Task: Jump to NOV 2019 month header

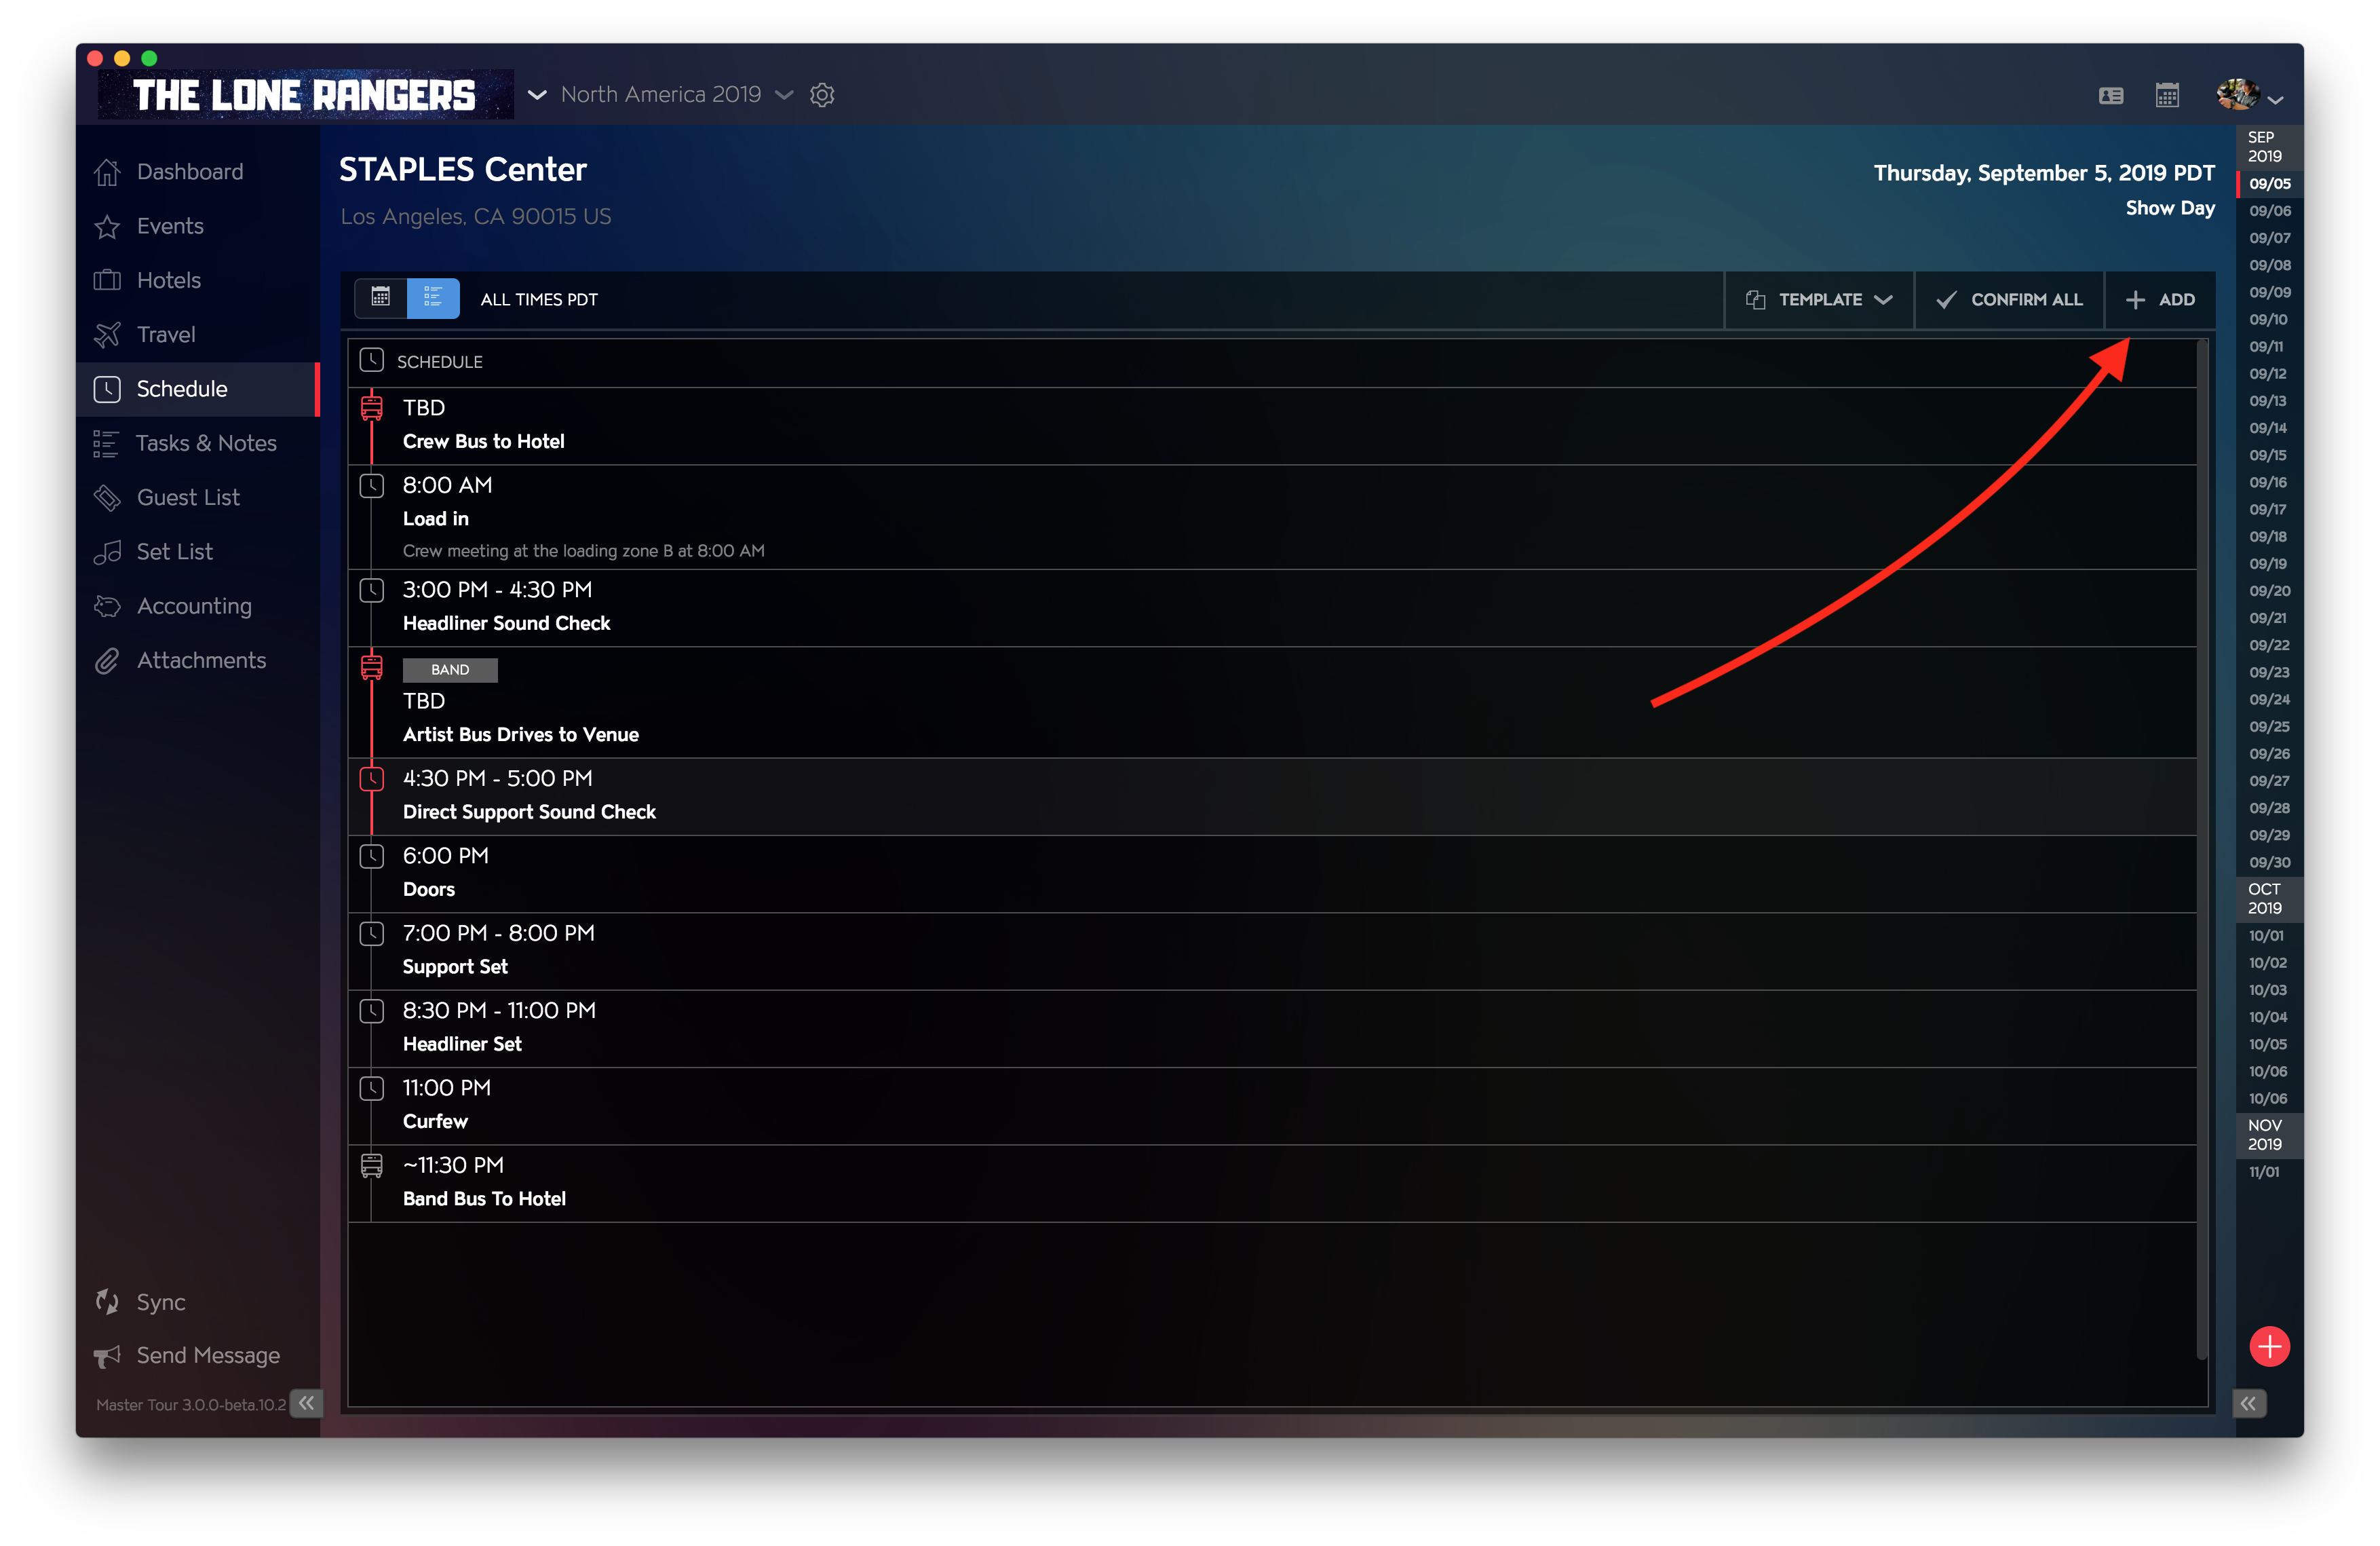Action: 2269,1135
